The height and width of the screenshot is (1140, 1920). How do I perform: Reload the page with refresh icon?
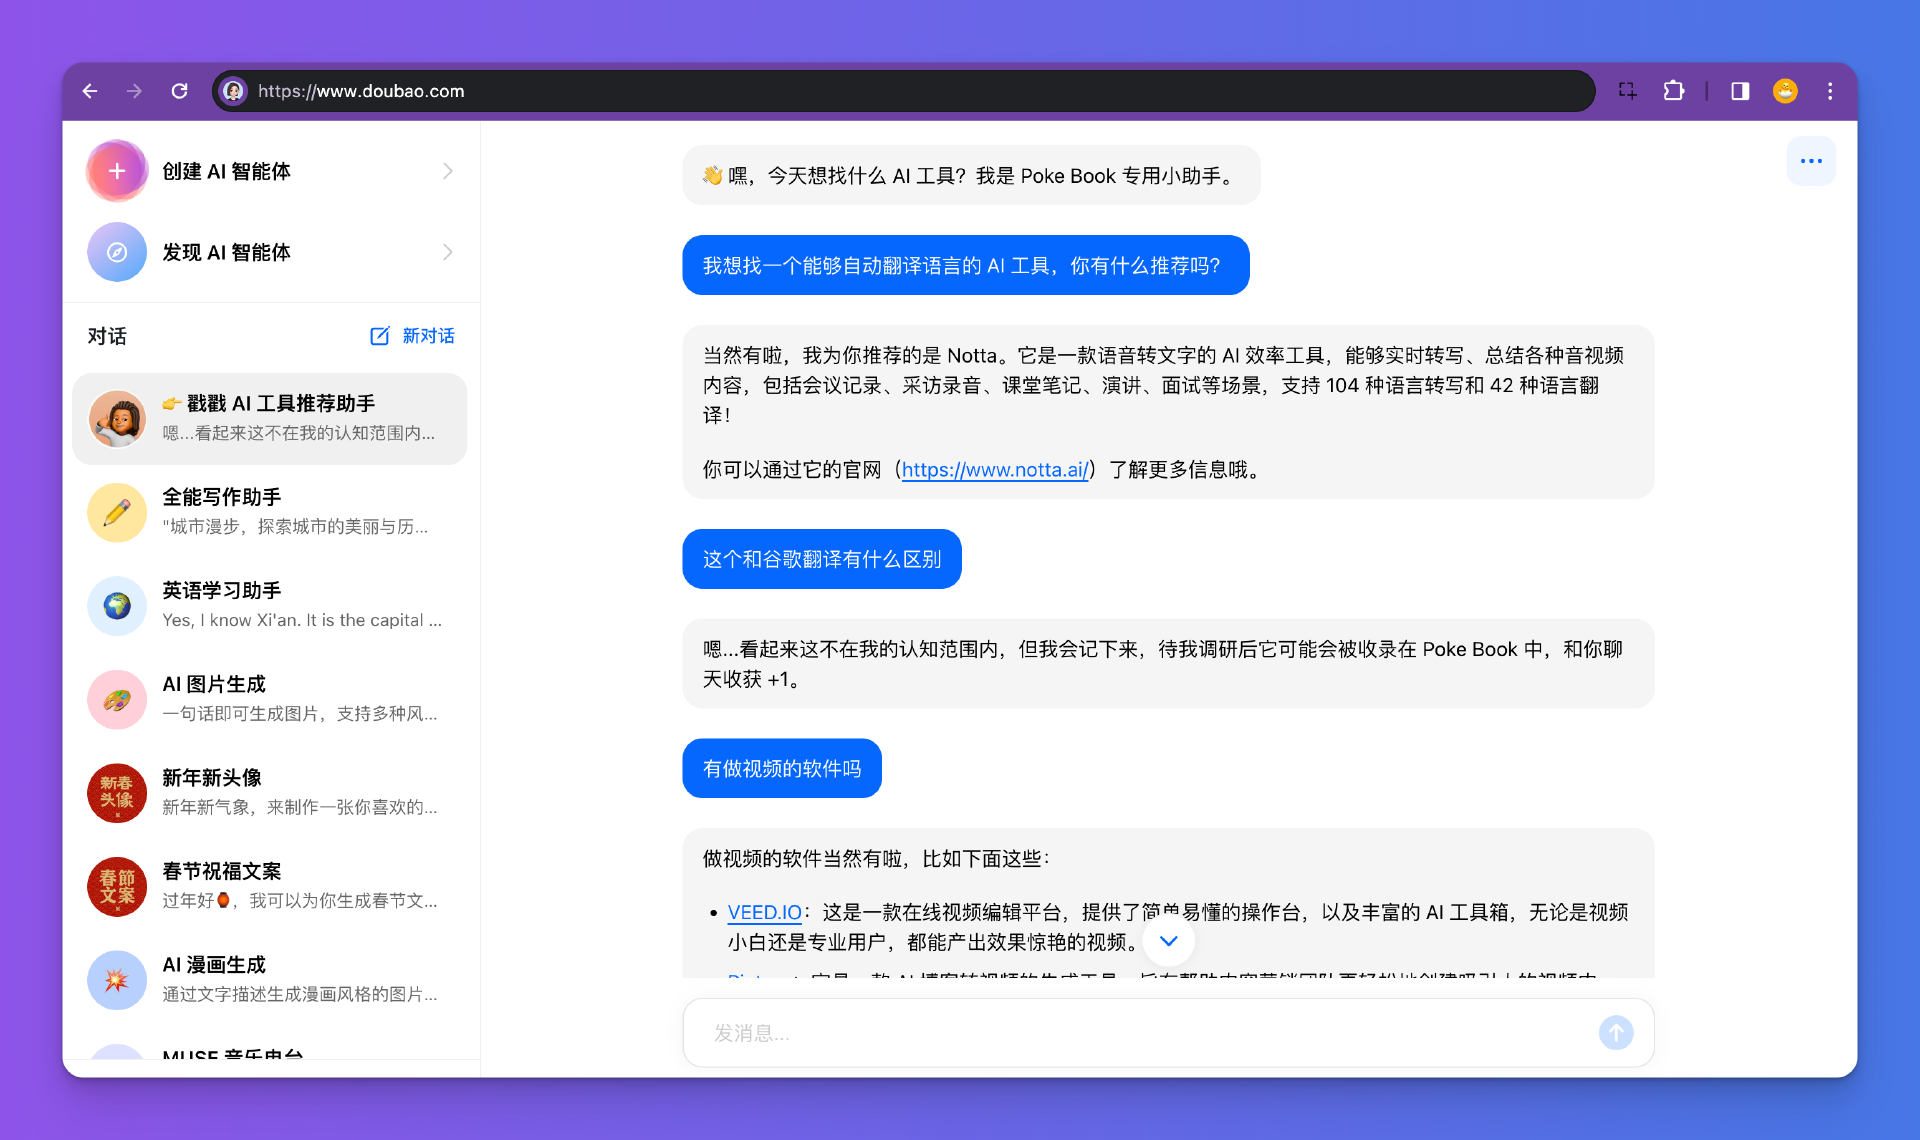[180, 91]
